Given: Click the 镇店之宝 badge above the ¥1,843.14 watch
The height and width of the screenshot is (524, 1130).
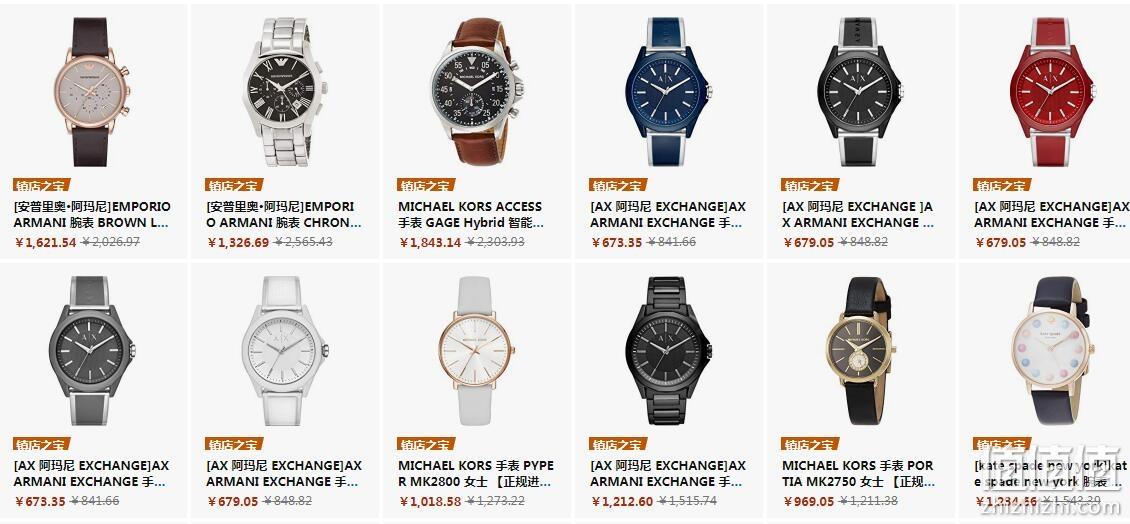Looking at the screenshot, I should [426, 185].
